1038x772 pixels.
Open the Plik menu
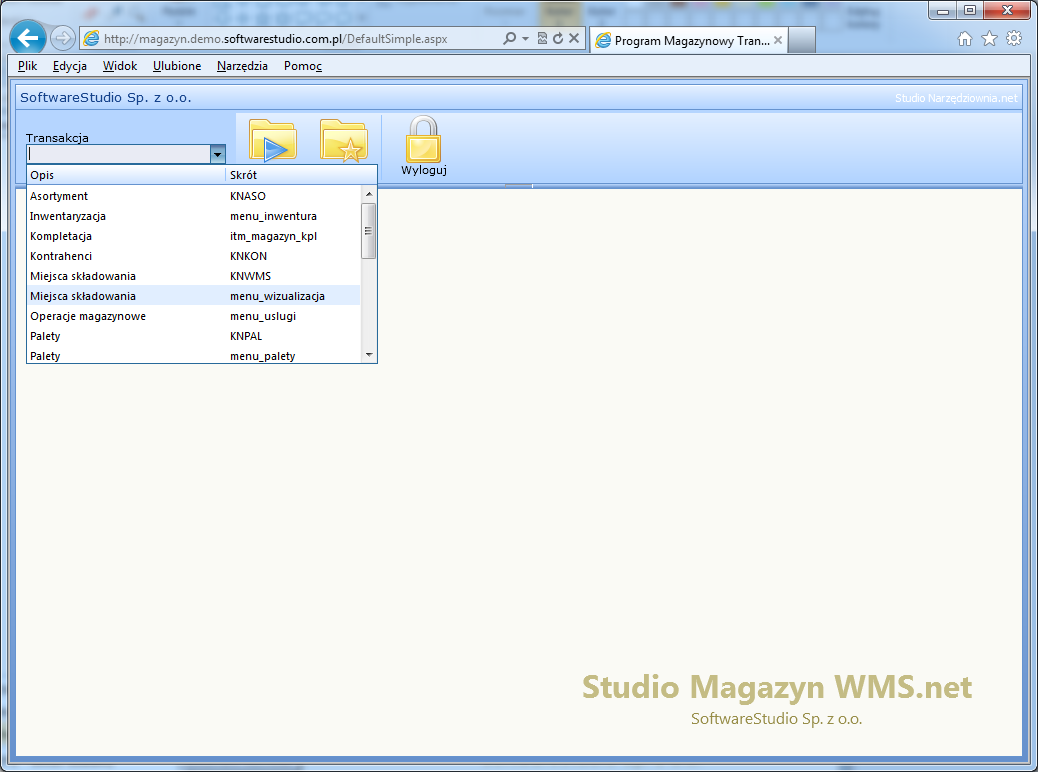(x=27, y=66)
